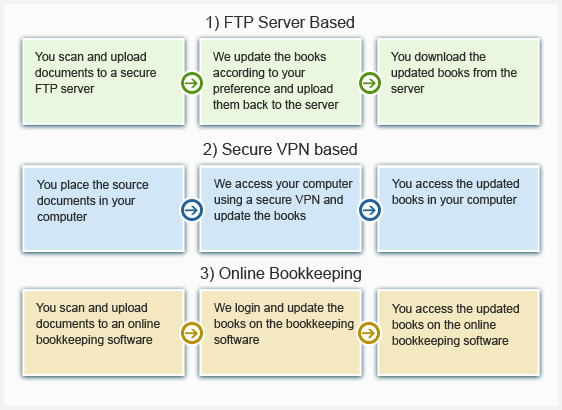
Task: Click the words 'secure VPN' in middle blue box
Action: (x=287, y=200)
